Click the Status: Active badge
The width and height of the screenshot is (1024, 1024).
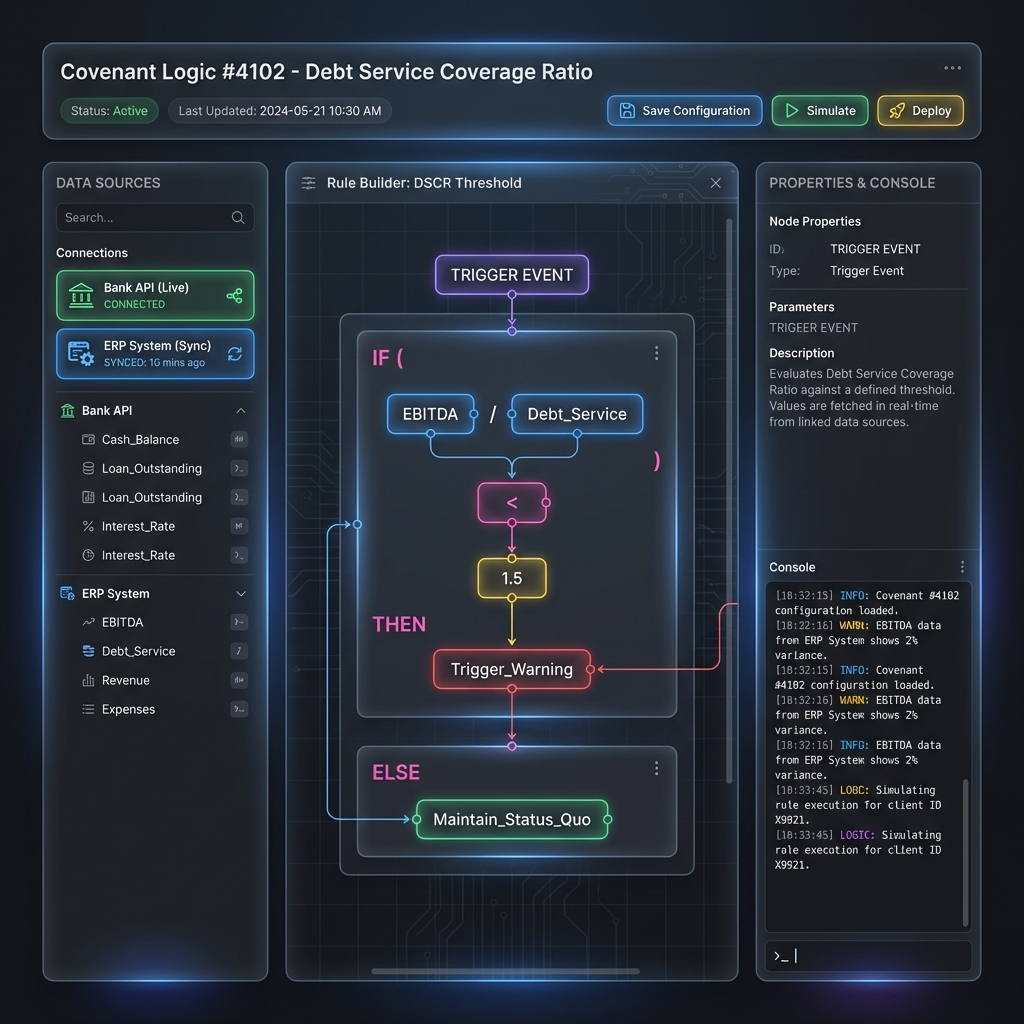109,111
